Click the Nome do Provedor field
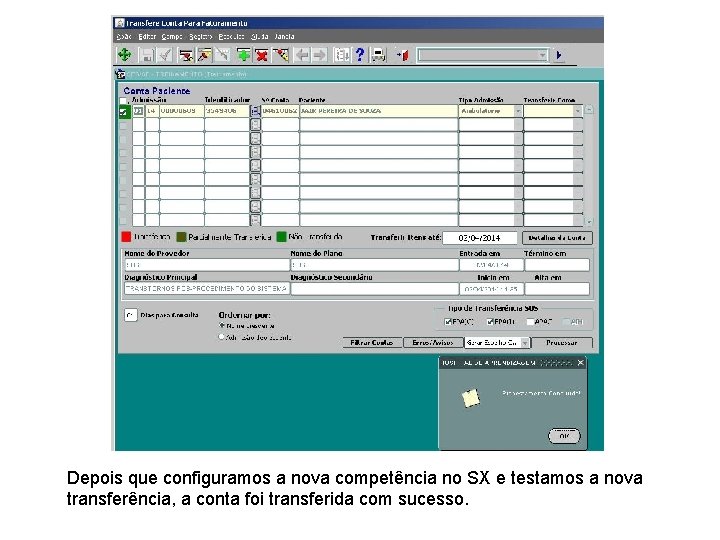The width and height of the screenshot is (720, 540). point(207,265)
